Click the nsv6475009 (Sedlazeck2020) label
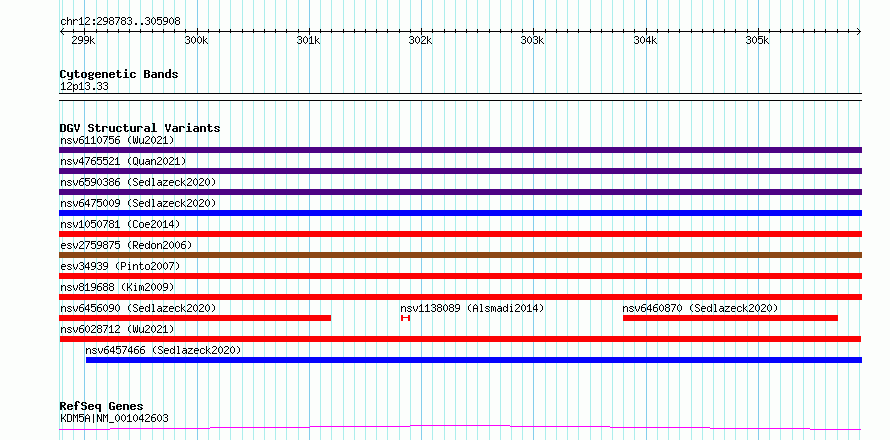The height and width of the screenshot is (440, 890). pyautogui.click(x=138, y=203)
